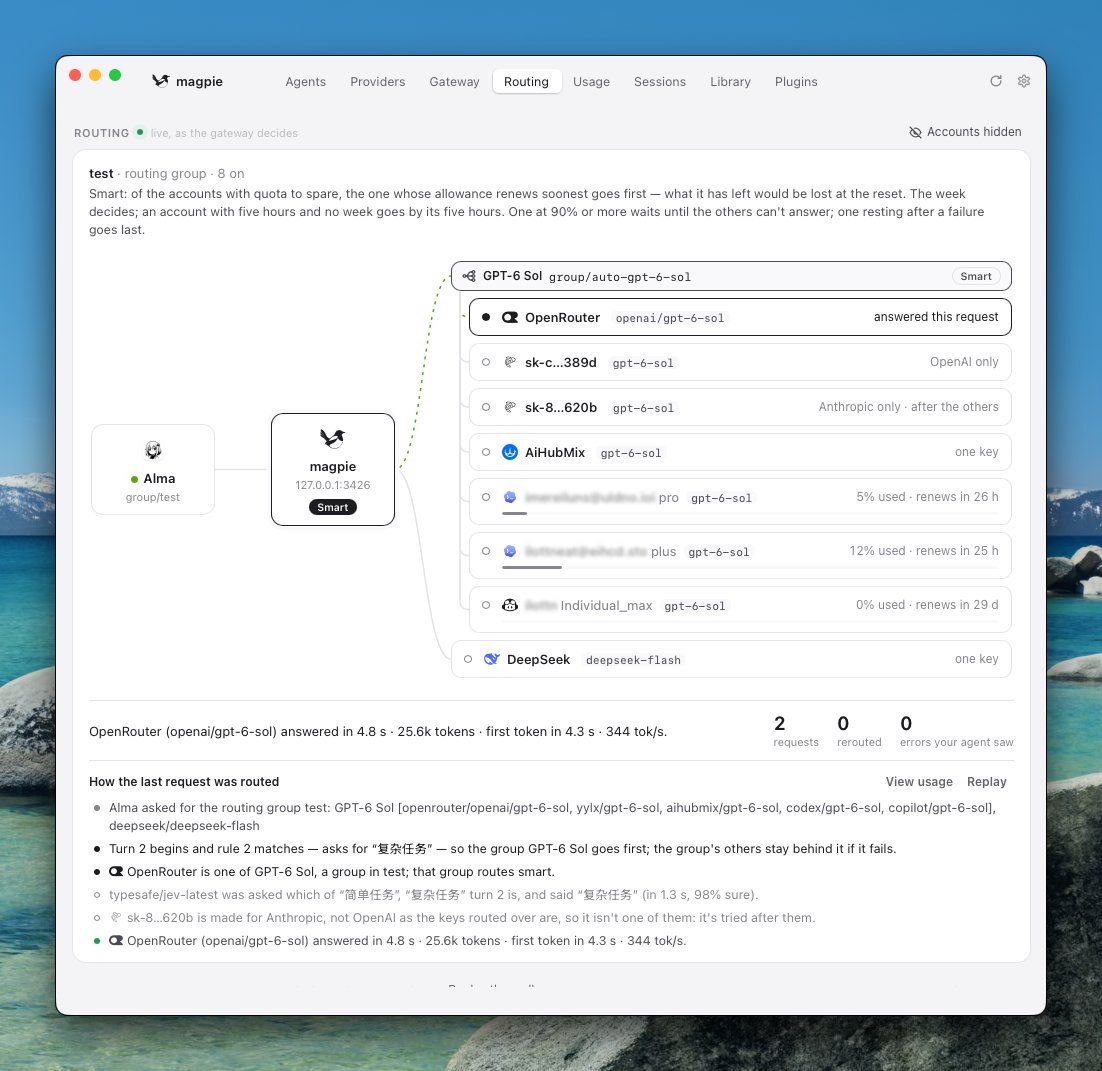
Task: Click the 5% usage bar on the pro account
Action: pyautogui.click(x=750, y=514)
